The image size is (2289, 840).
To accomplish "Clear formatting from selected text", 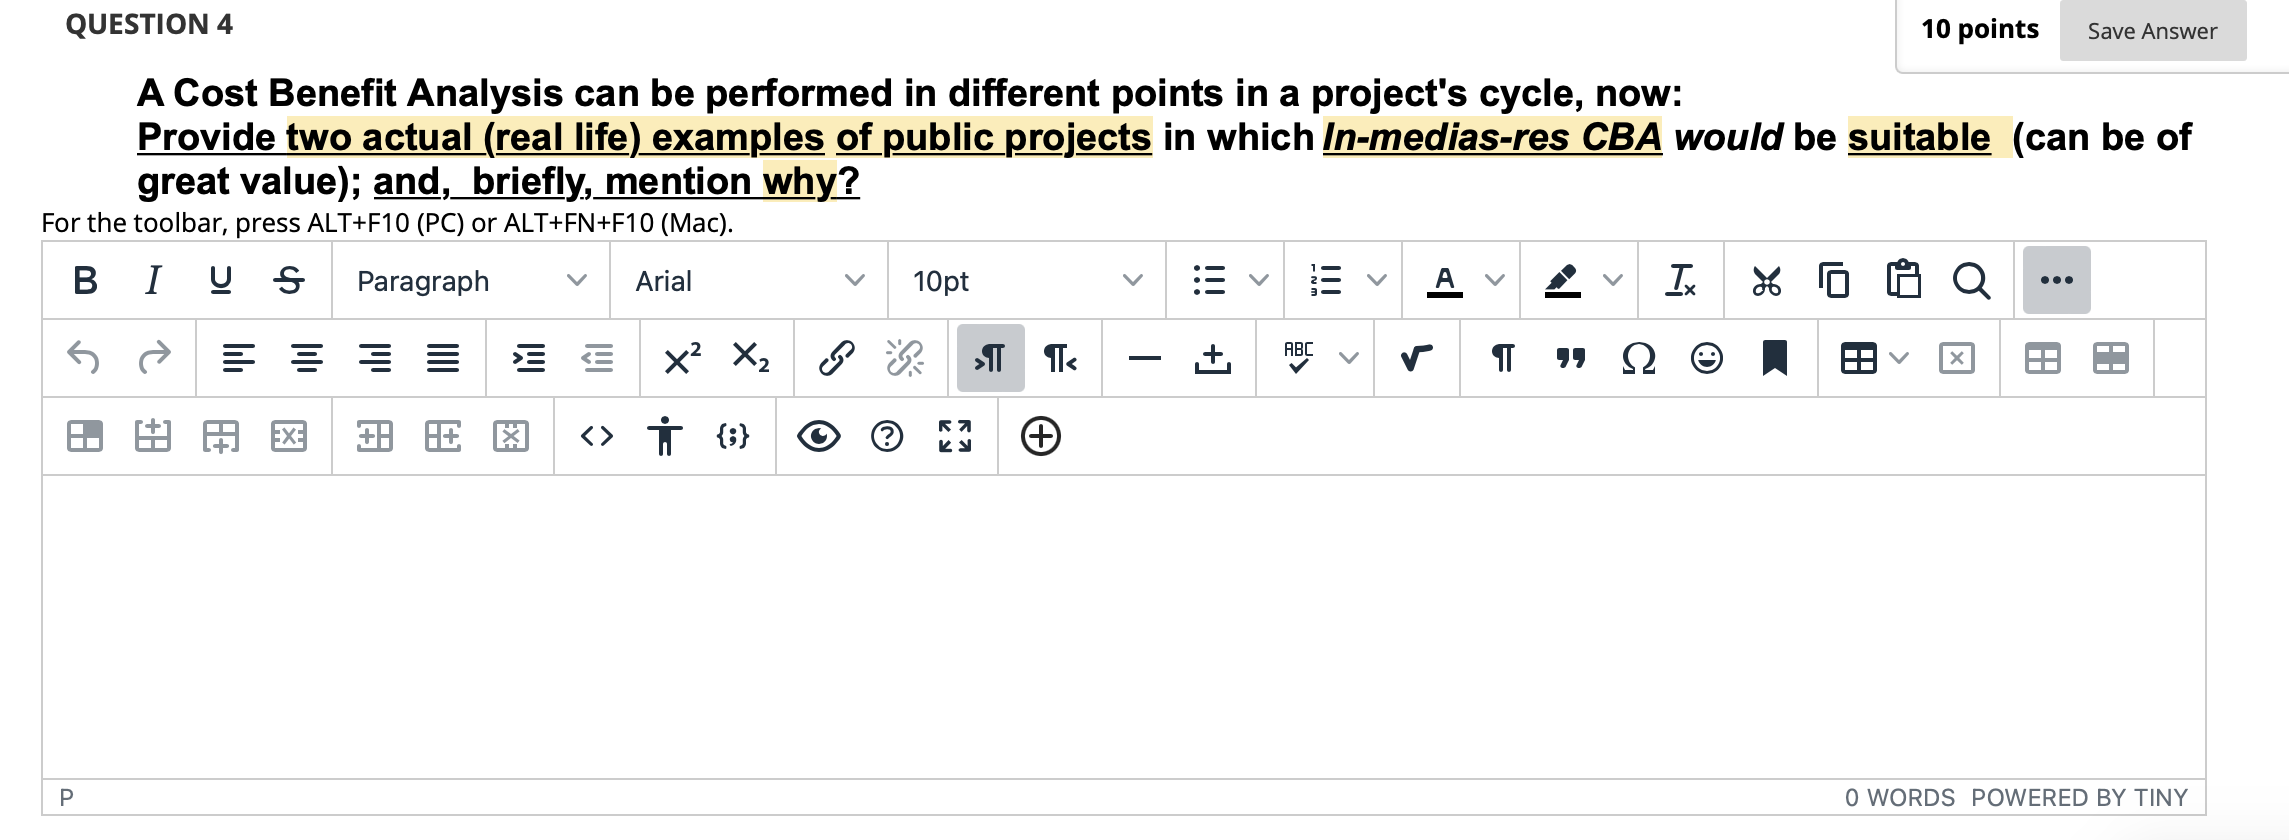I will [1681, 280].
